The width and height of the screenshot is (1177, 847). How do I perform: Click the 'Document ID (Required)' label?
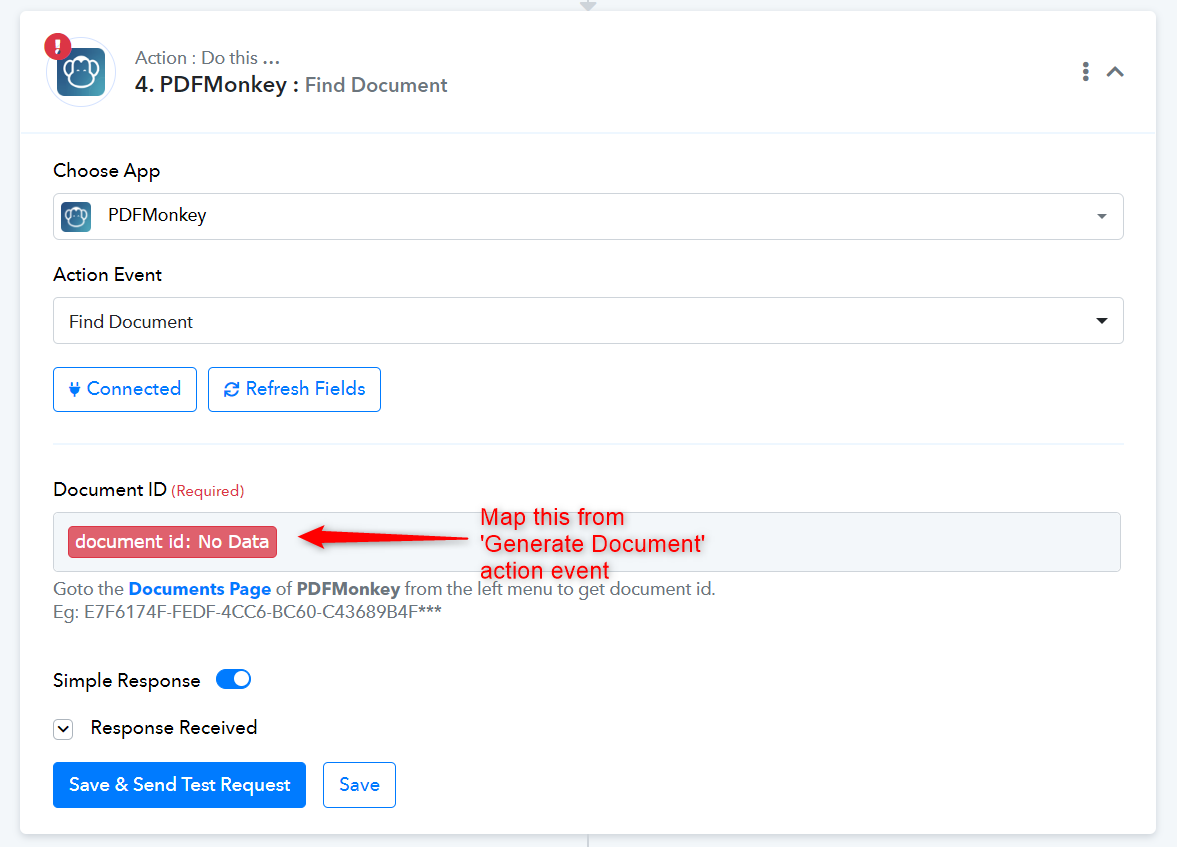tap(149, 490)
